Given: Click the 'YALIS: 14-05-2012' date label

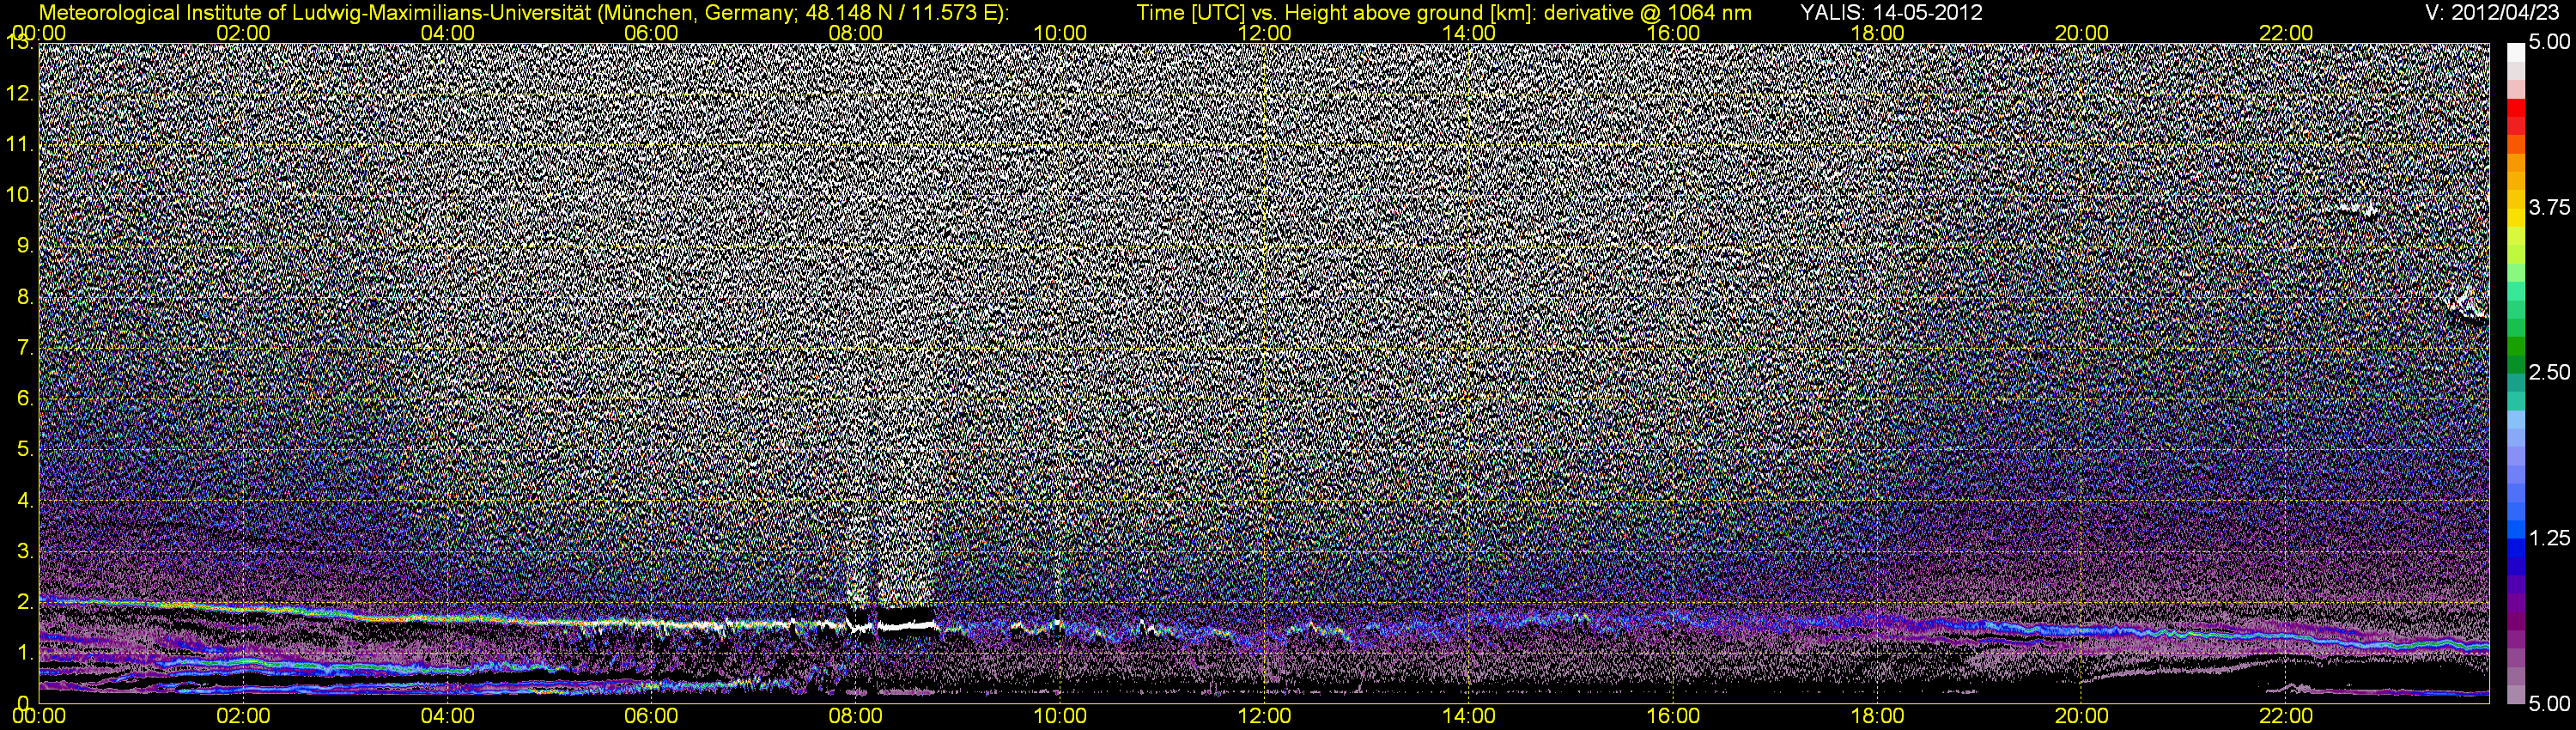Looking at the screenshot, I should (x=1891, y=13).
